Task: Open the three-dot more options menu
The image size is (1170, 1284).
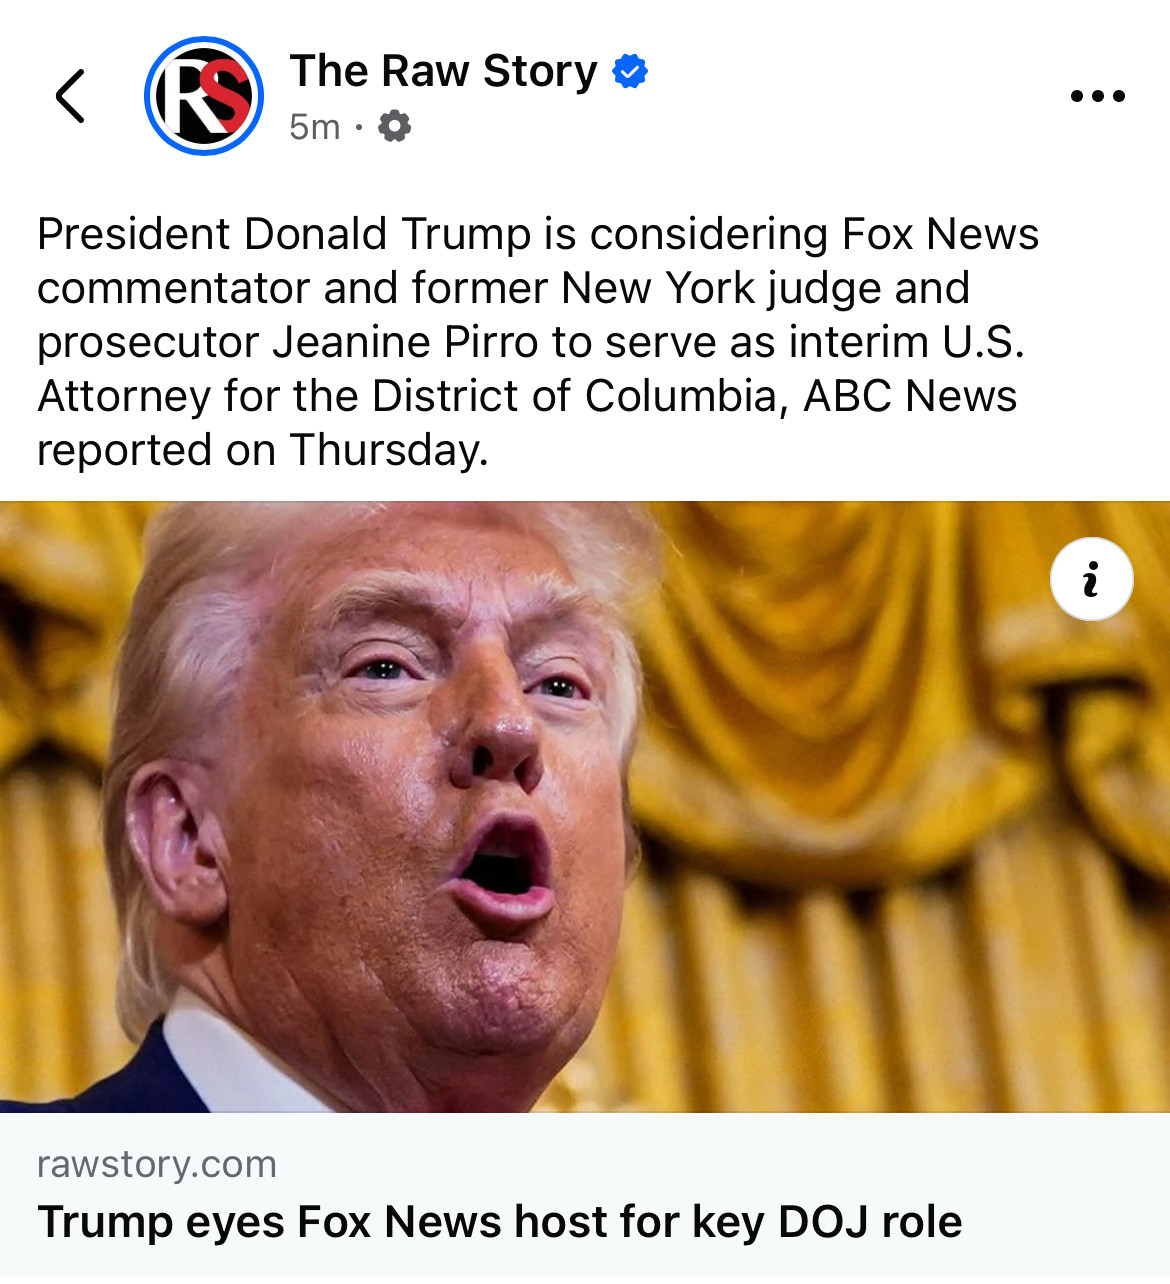Action: [1097, 97]
